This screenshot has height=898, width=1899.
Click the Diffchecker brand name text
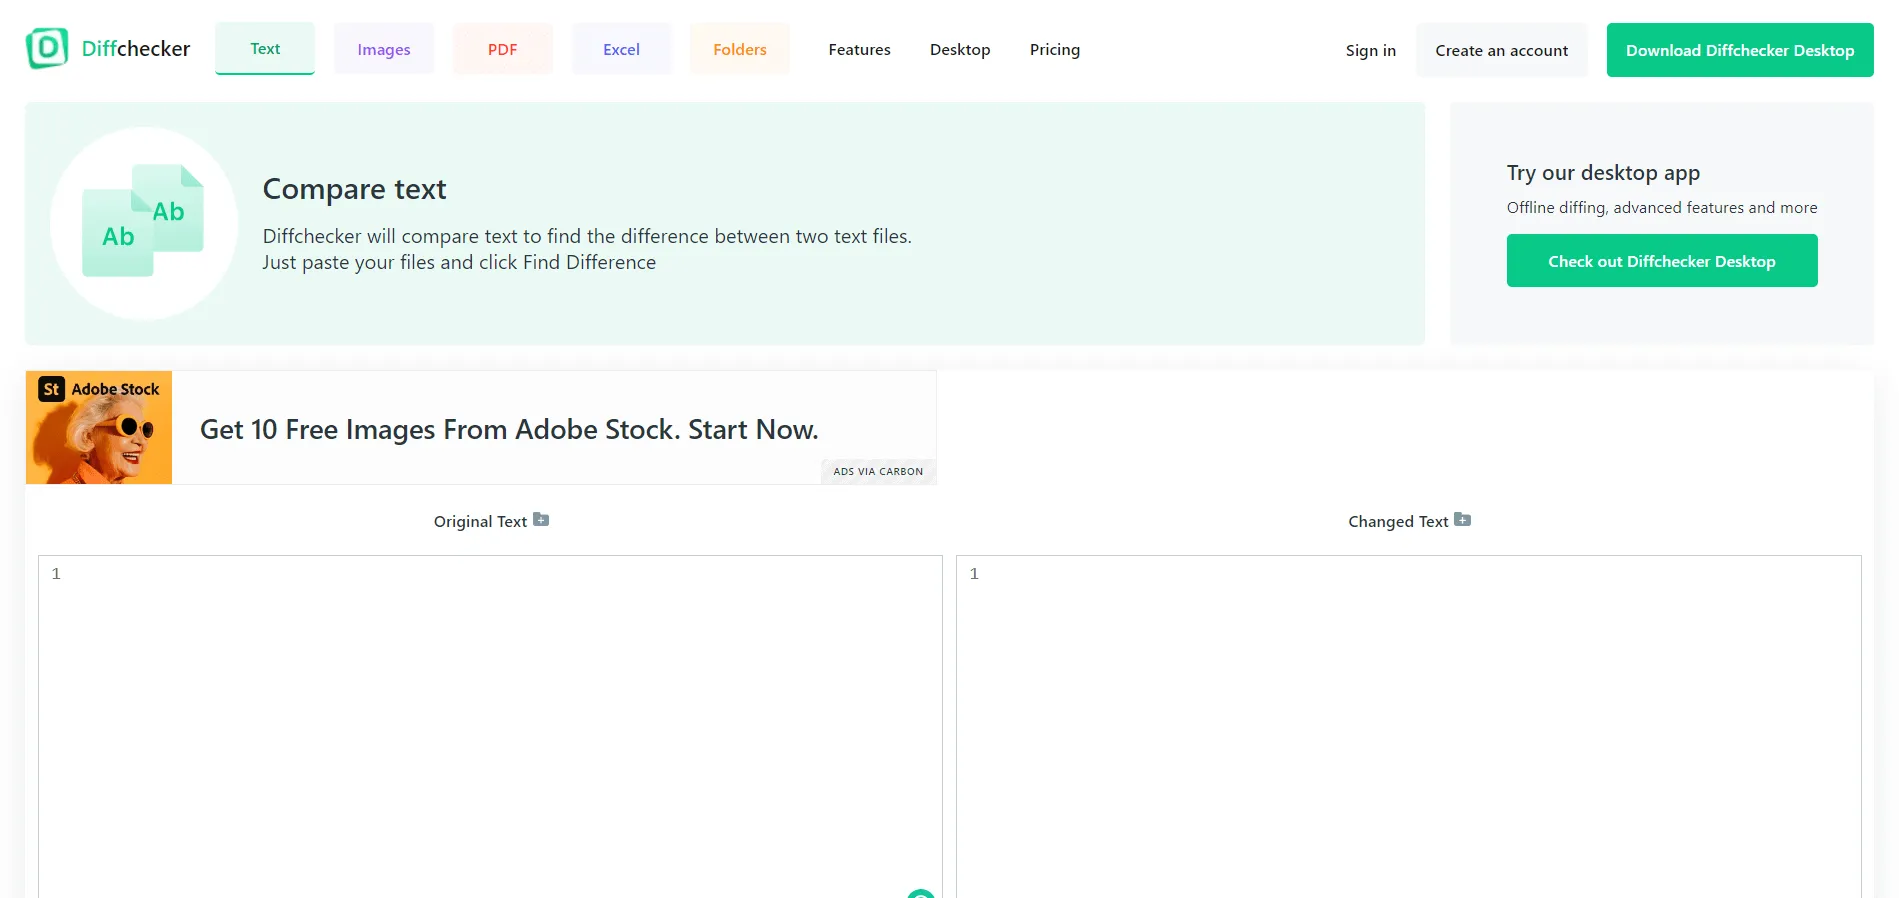click(x=136, y=48)
